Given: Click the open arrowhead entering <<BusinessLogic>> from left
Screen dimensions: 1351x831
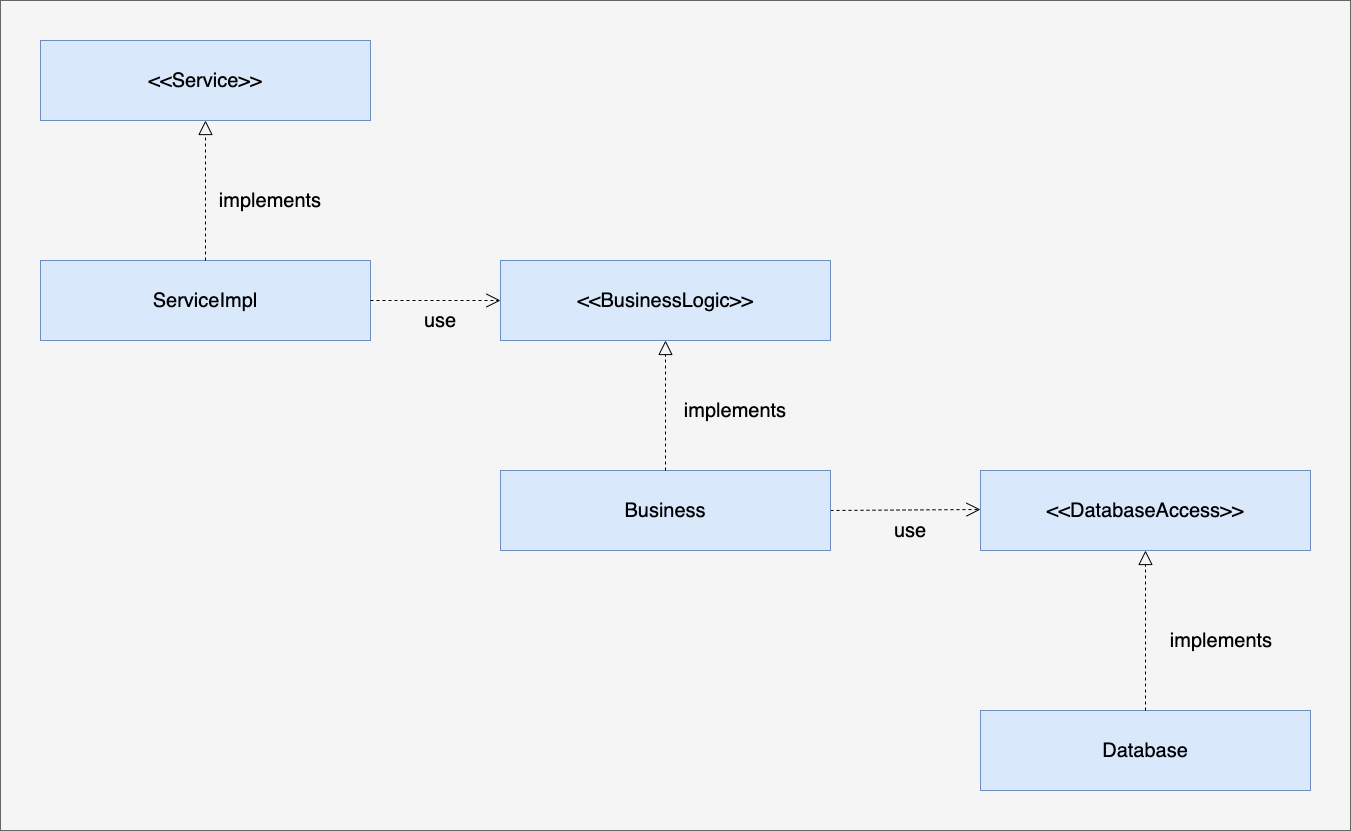Looking at the screenshot, I should pyautogui.click(x=492, y=300).
